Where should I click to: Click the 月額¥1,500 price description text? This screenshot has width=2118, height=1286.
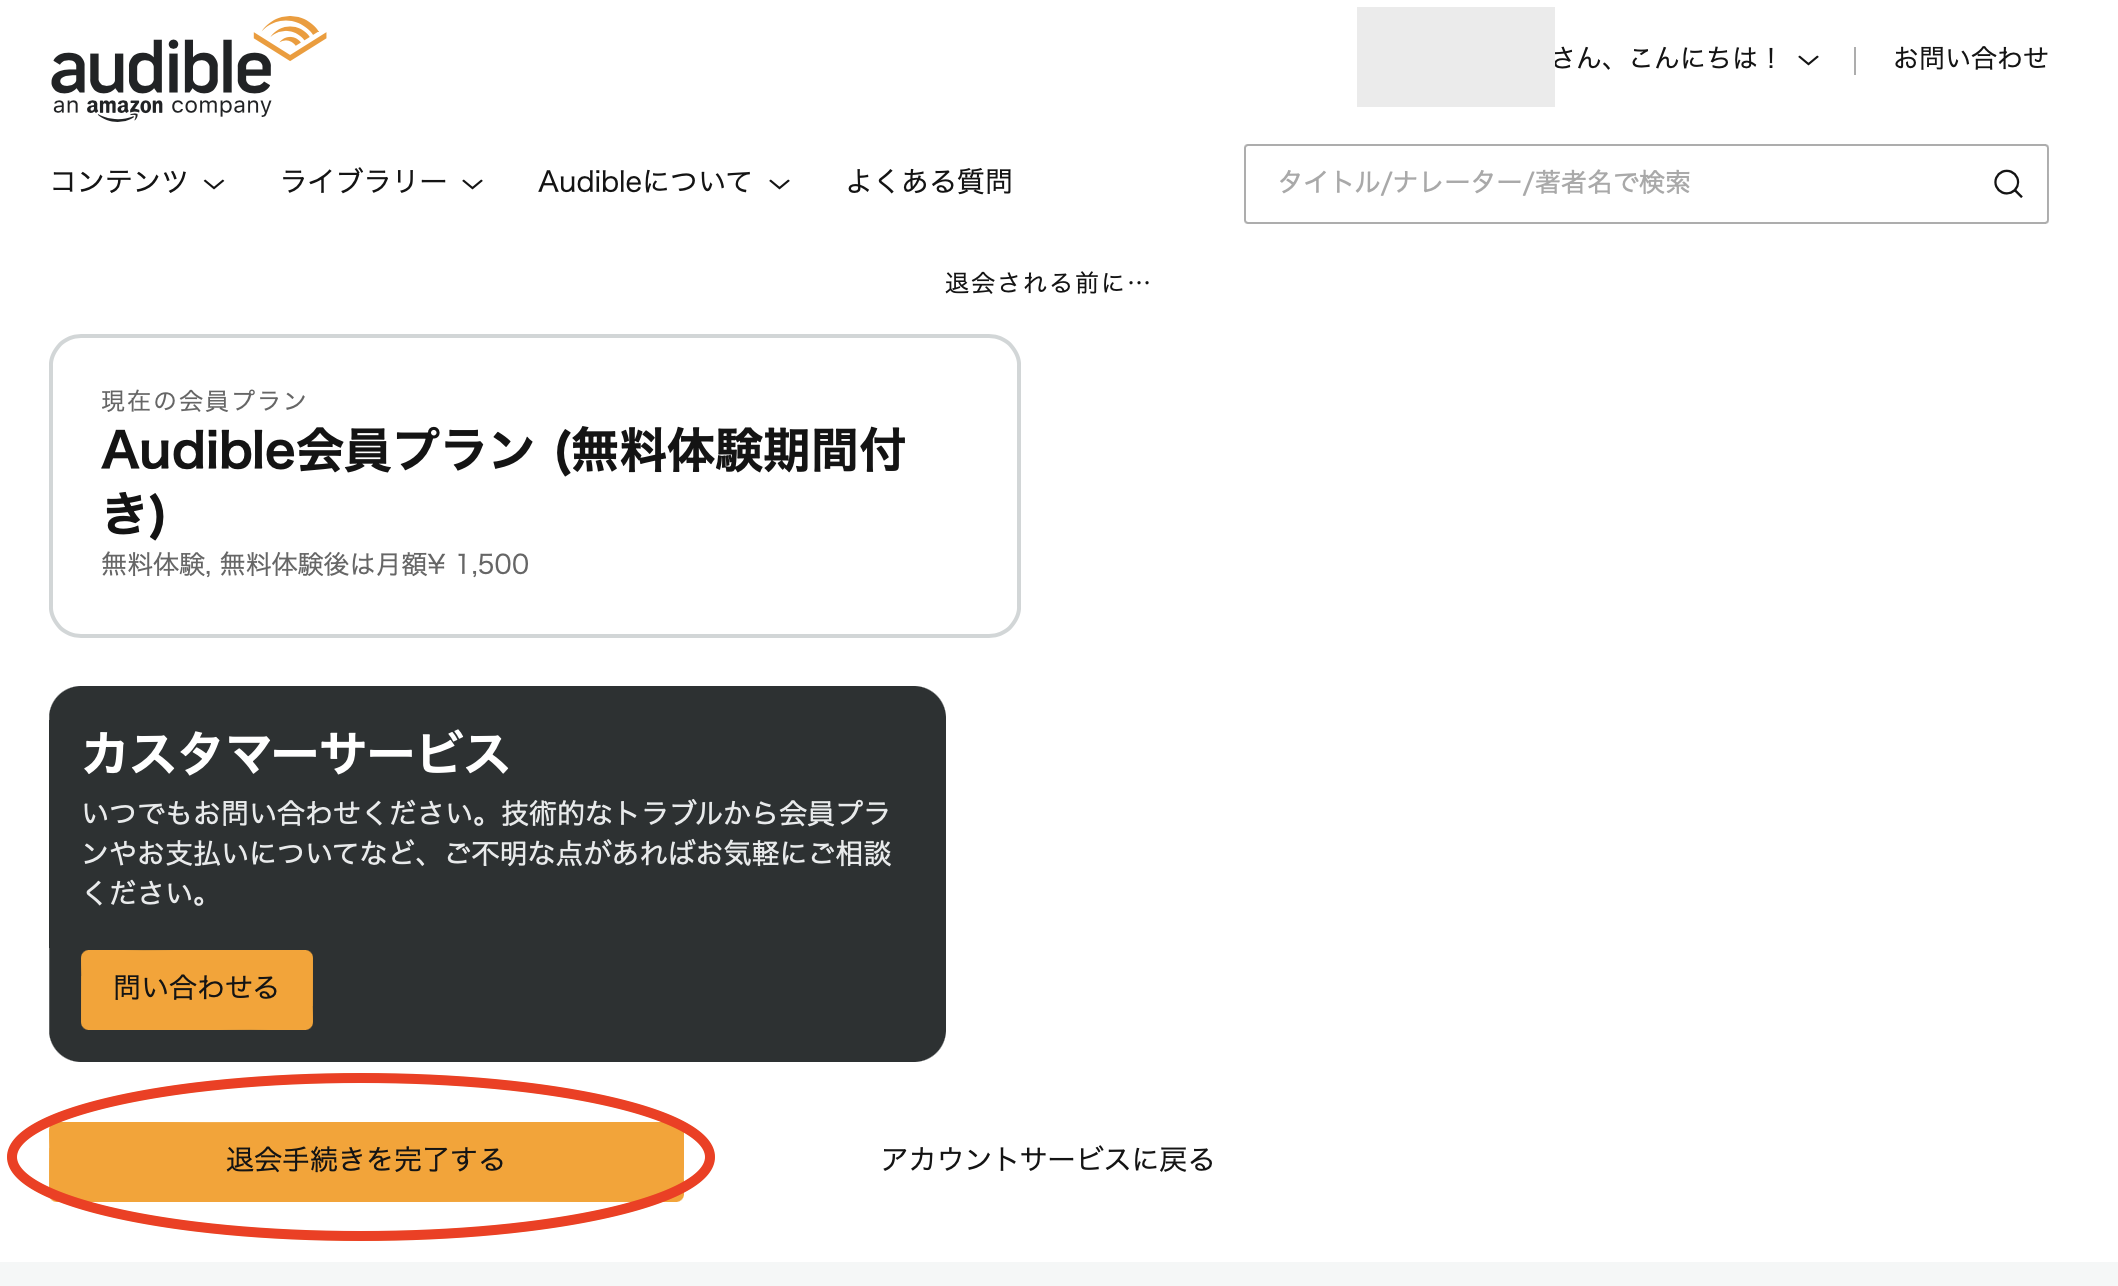point(315,565)
